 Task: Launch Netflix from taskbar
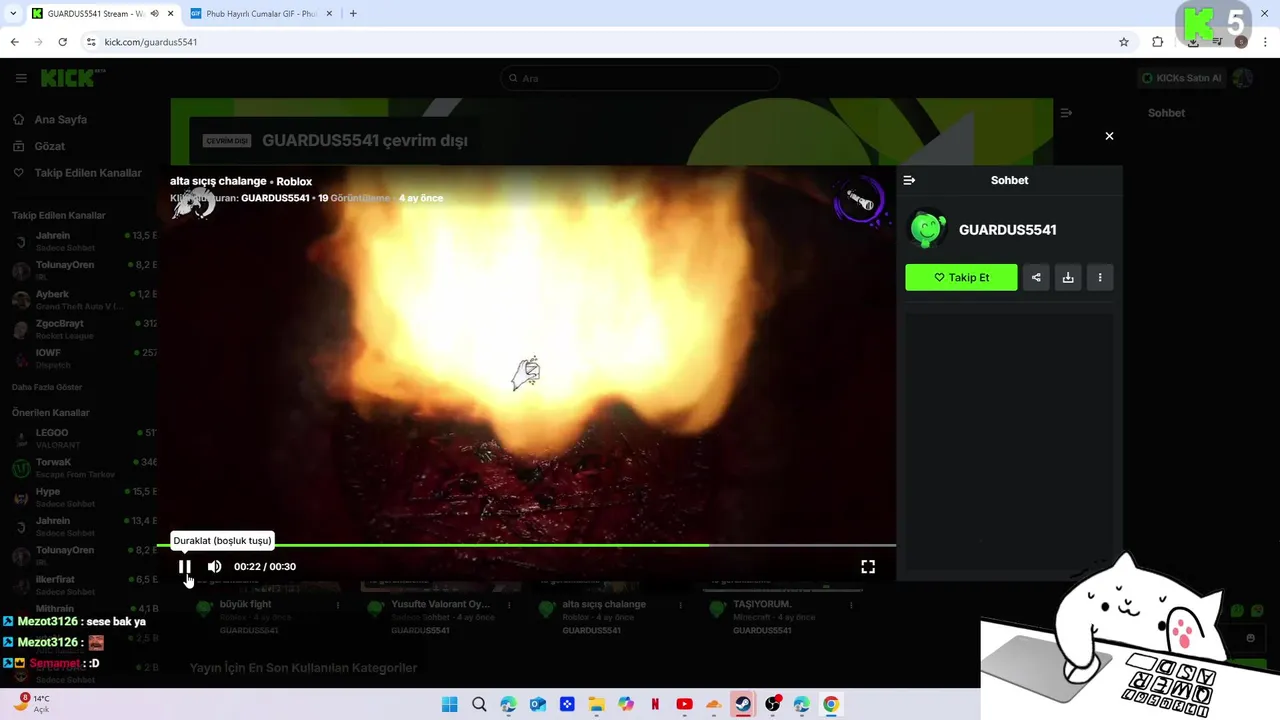[655, 704]
